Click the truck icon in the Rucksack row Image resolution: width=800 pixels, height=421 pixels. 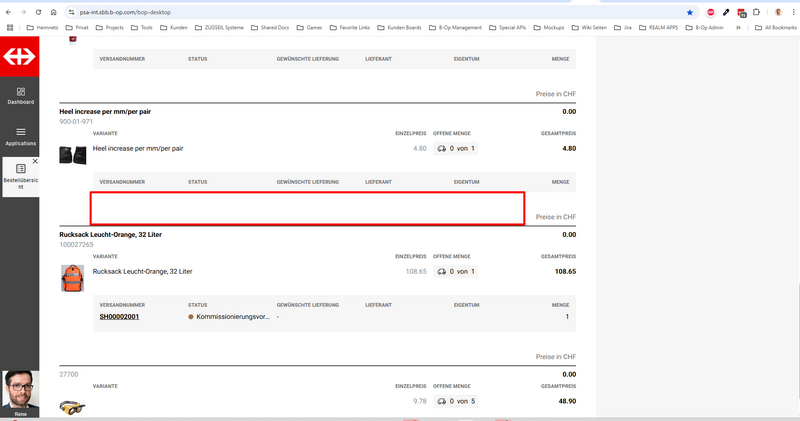click(x=442, y=272)
